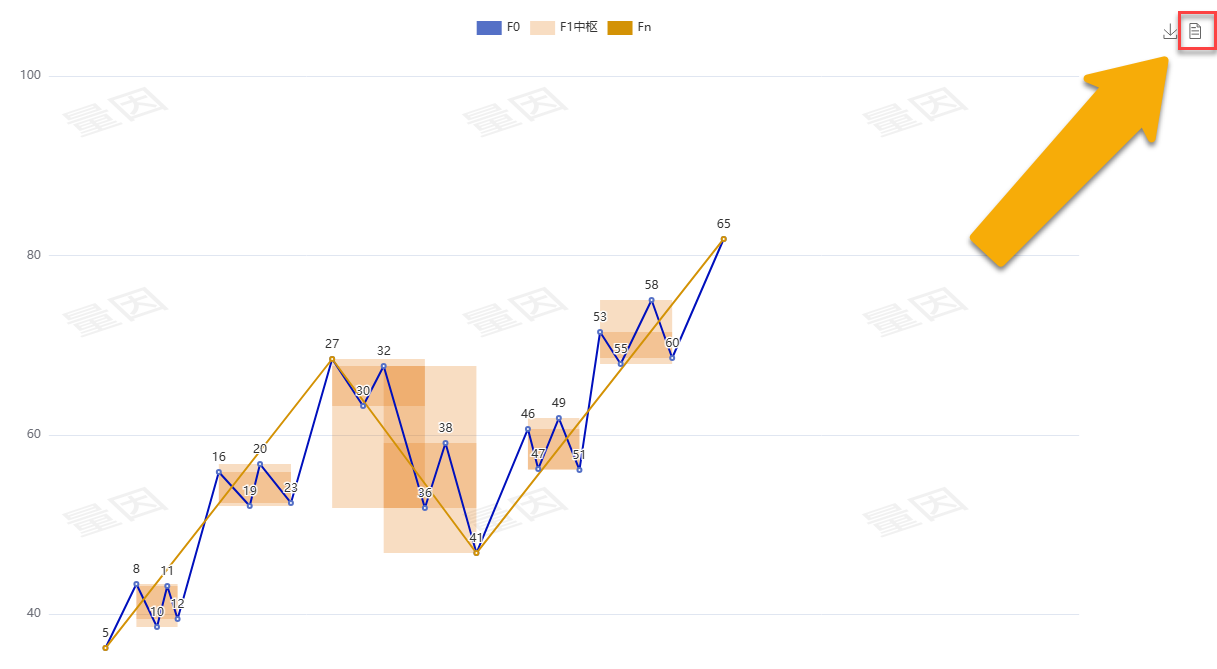Click the download chart image icon
Screen dimensions: 1217x669
(x=1169, y=31)
